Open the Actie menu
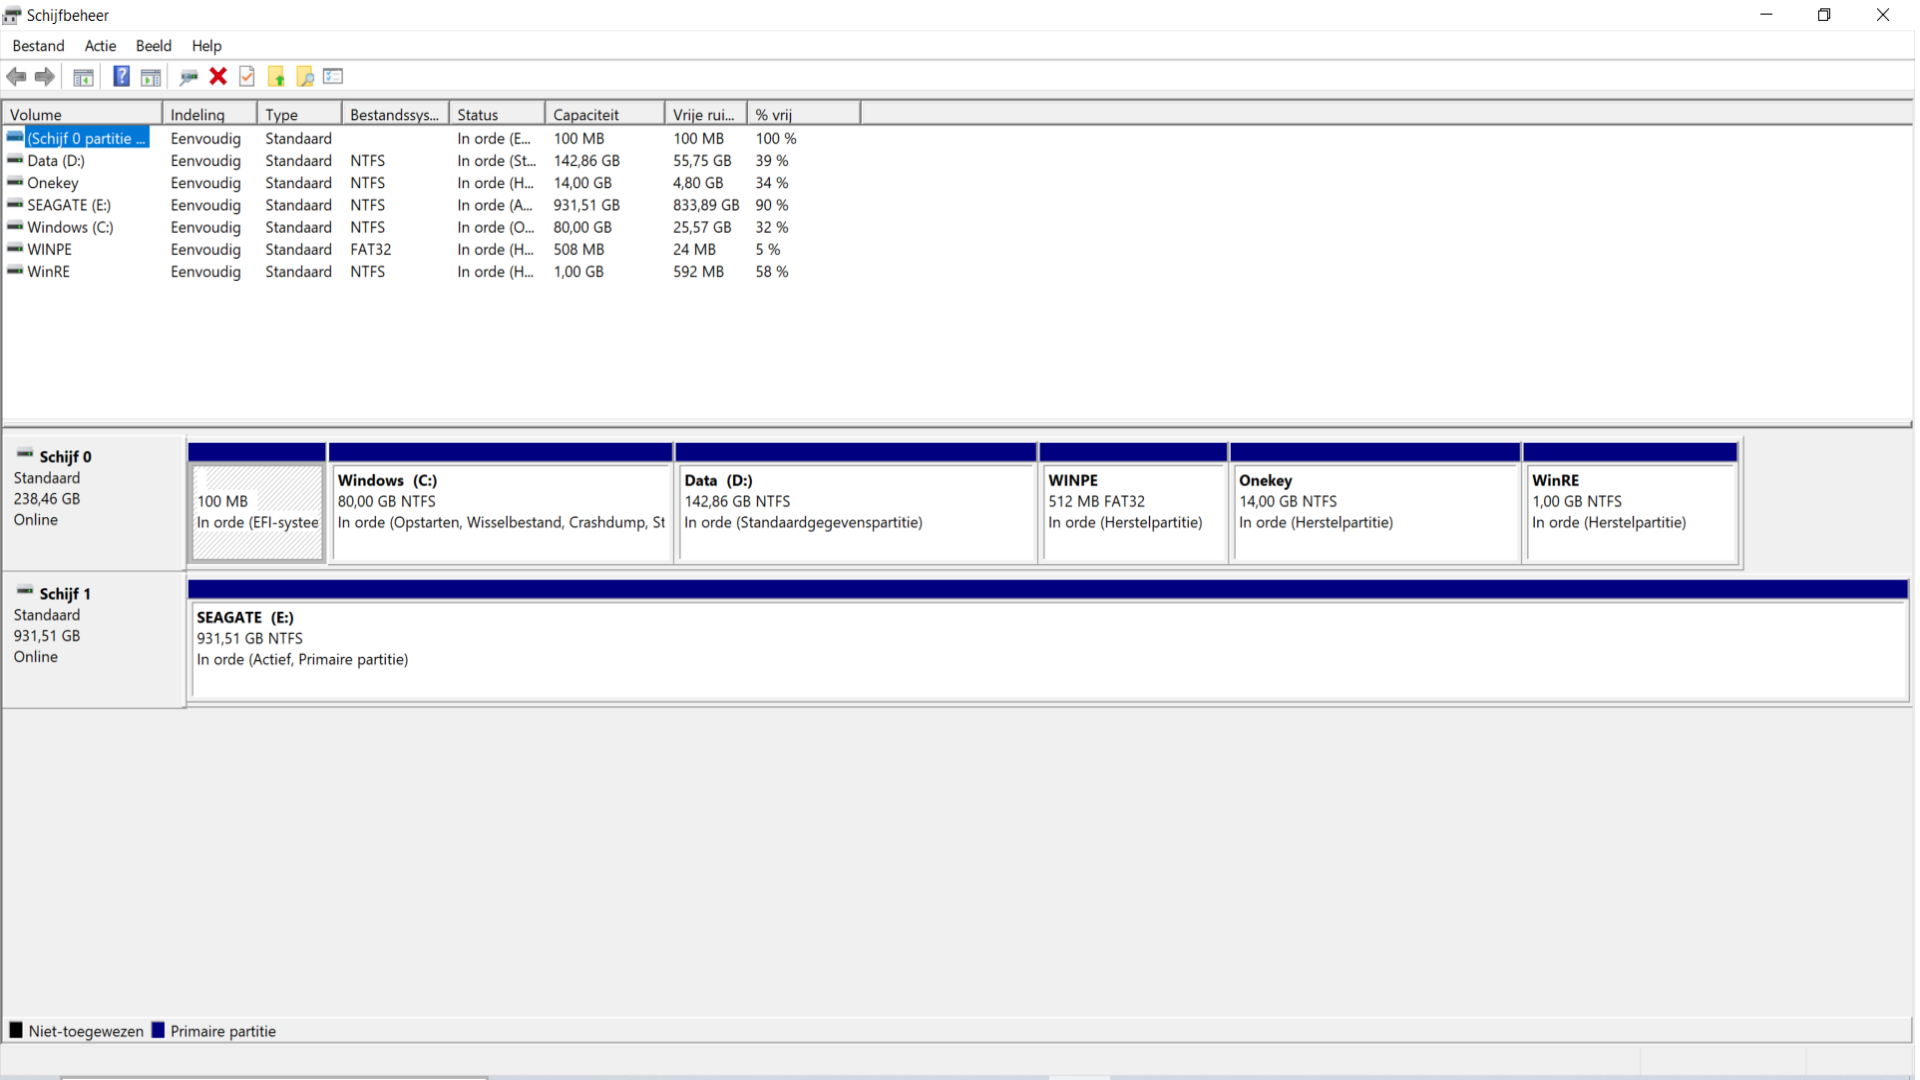Image resolution: width=1920 pixels, height=1080 pixels. tap(100, 46)
